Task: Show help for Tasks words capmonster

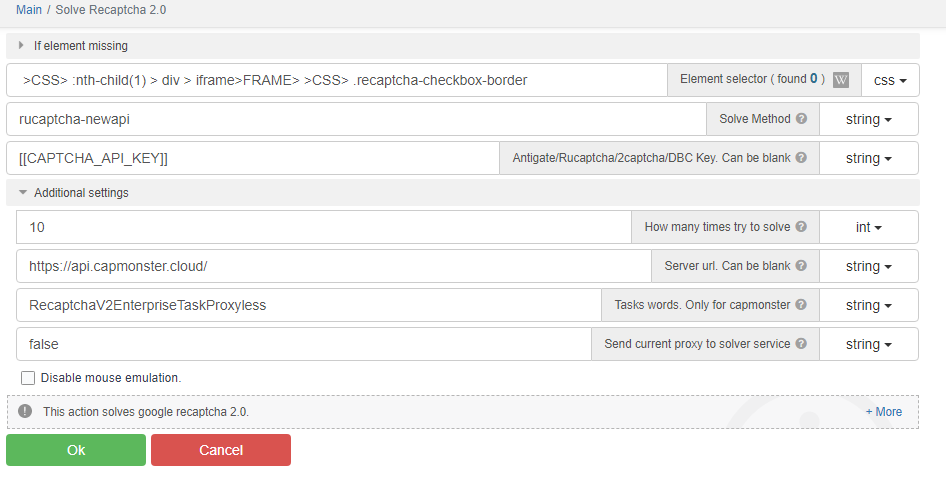Action: pos(801,304)
